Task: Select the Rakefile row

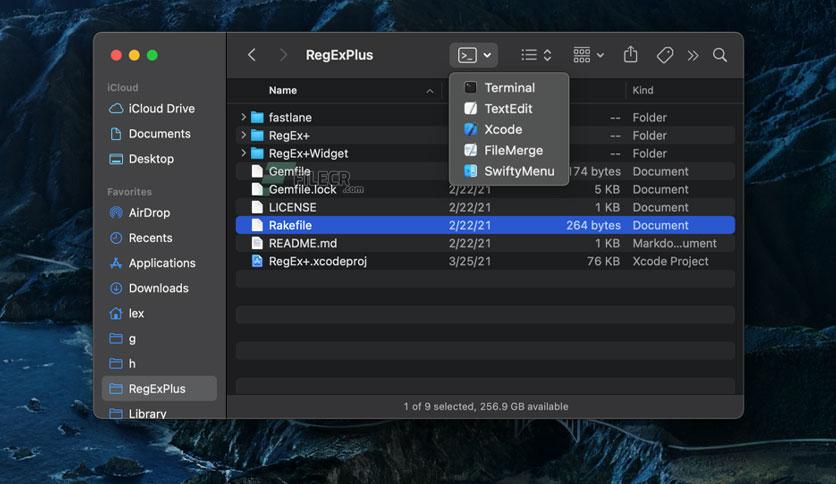Action: click(485, 225)
